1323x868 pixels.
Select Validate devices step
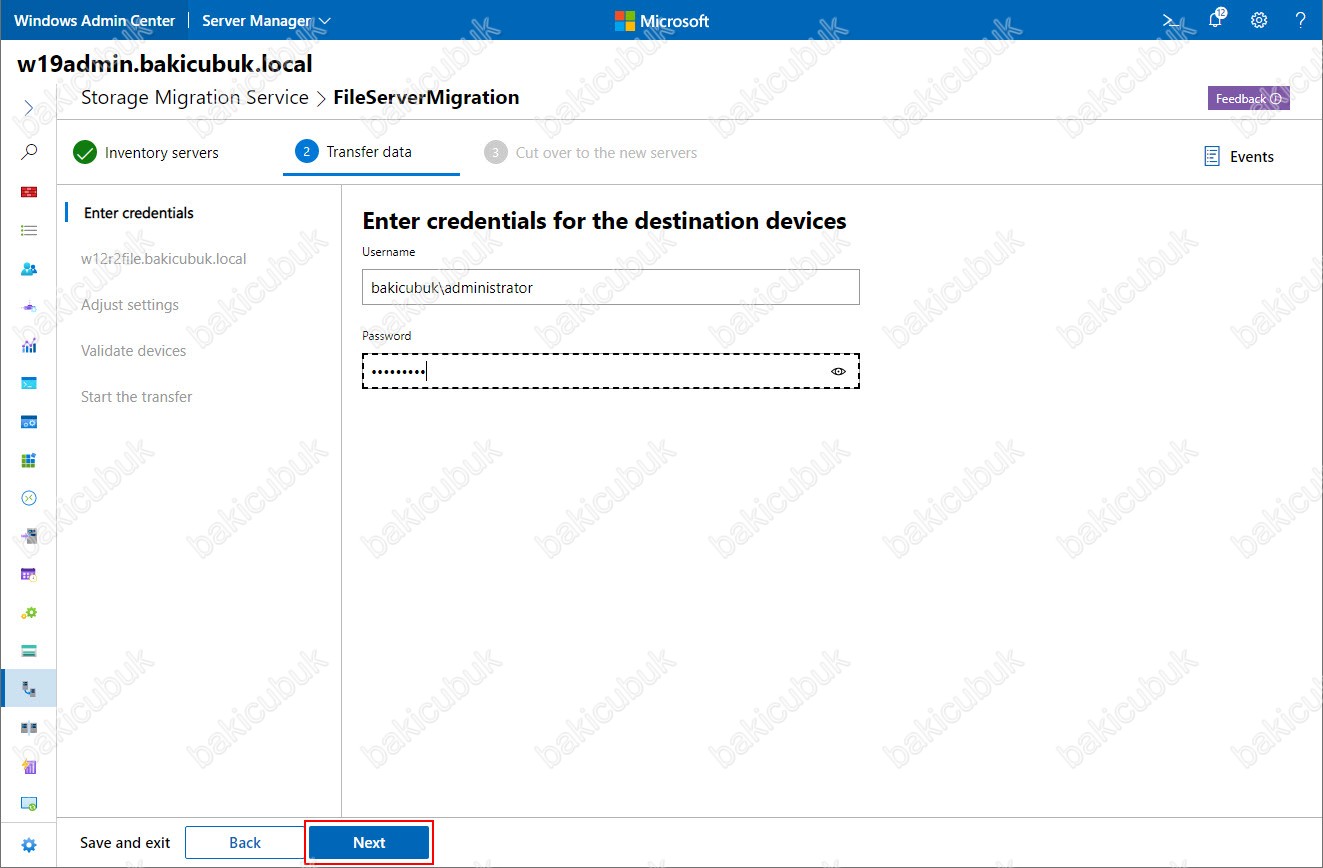134,351
